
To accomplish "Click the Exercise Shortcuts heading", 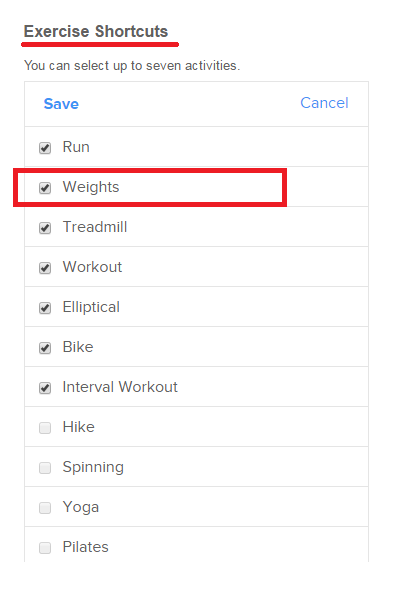I will (x=96, y=31).
